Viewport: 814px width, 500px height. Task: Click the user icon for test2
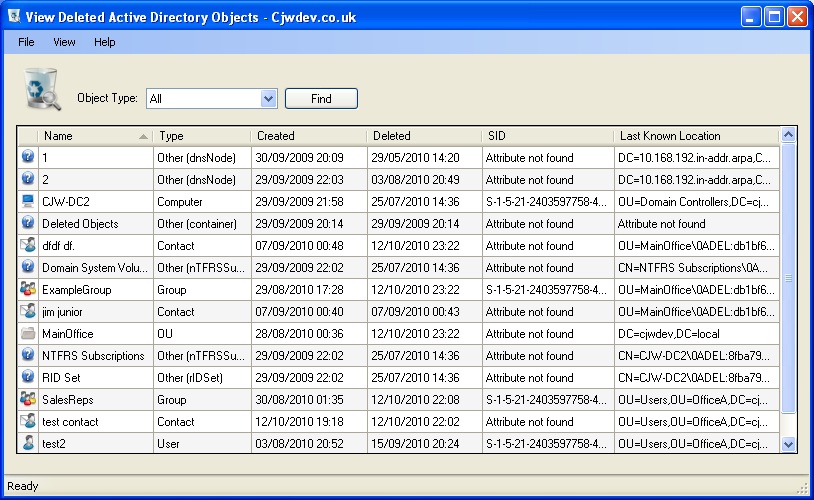(28, 444)
